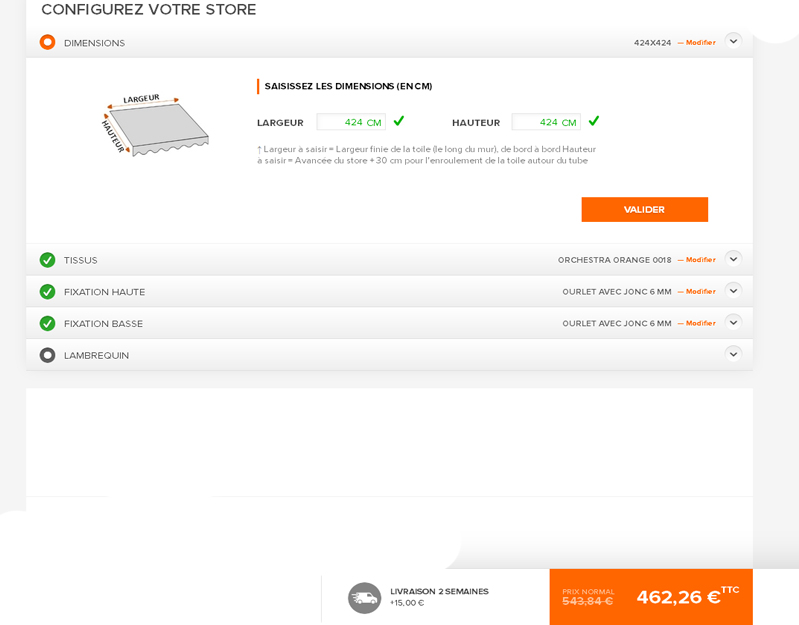This screenshot has width=799, height=625.
Task: Click the green checkmark beside Largeur field
Action: pos(399,121)
